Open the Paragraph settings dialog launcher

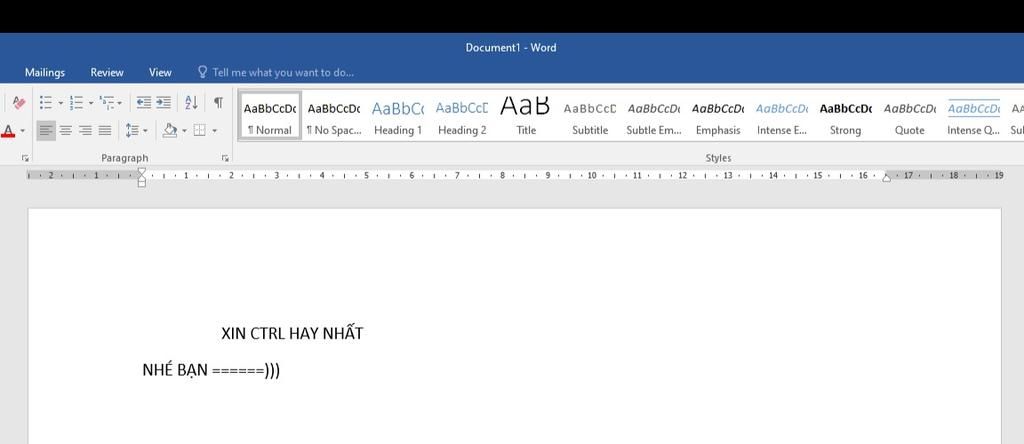225,158
